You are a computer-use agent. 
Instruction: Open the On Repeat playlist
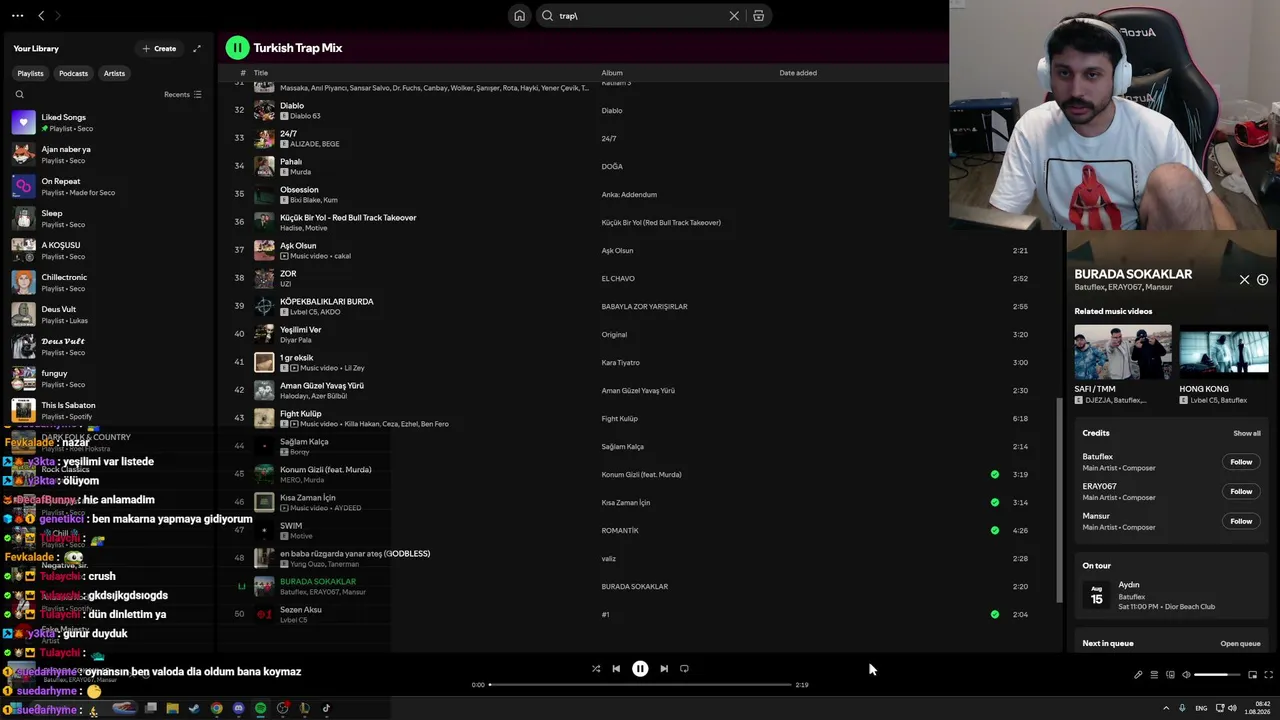pyautogui.click(x=108, y=186)
